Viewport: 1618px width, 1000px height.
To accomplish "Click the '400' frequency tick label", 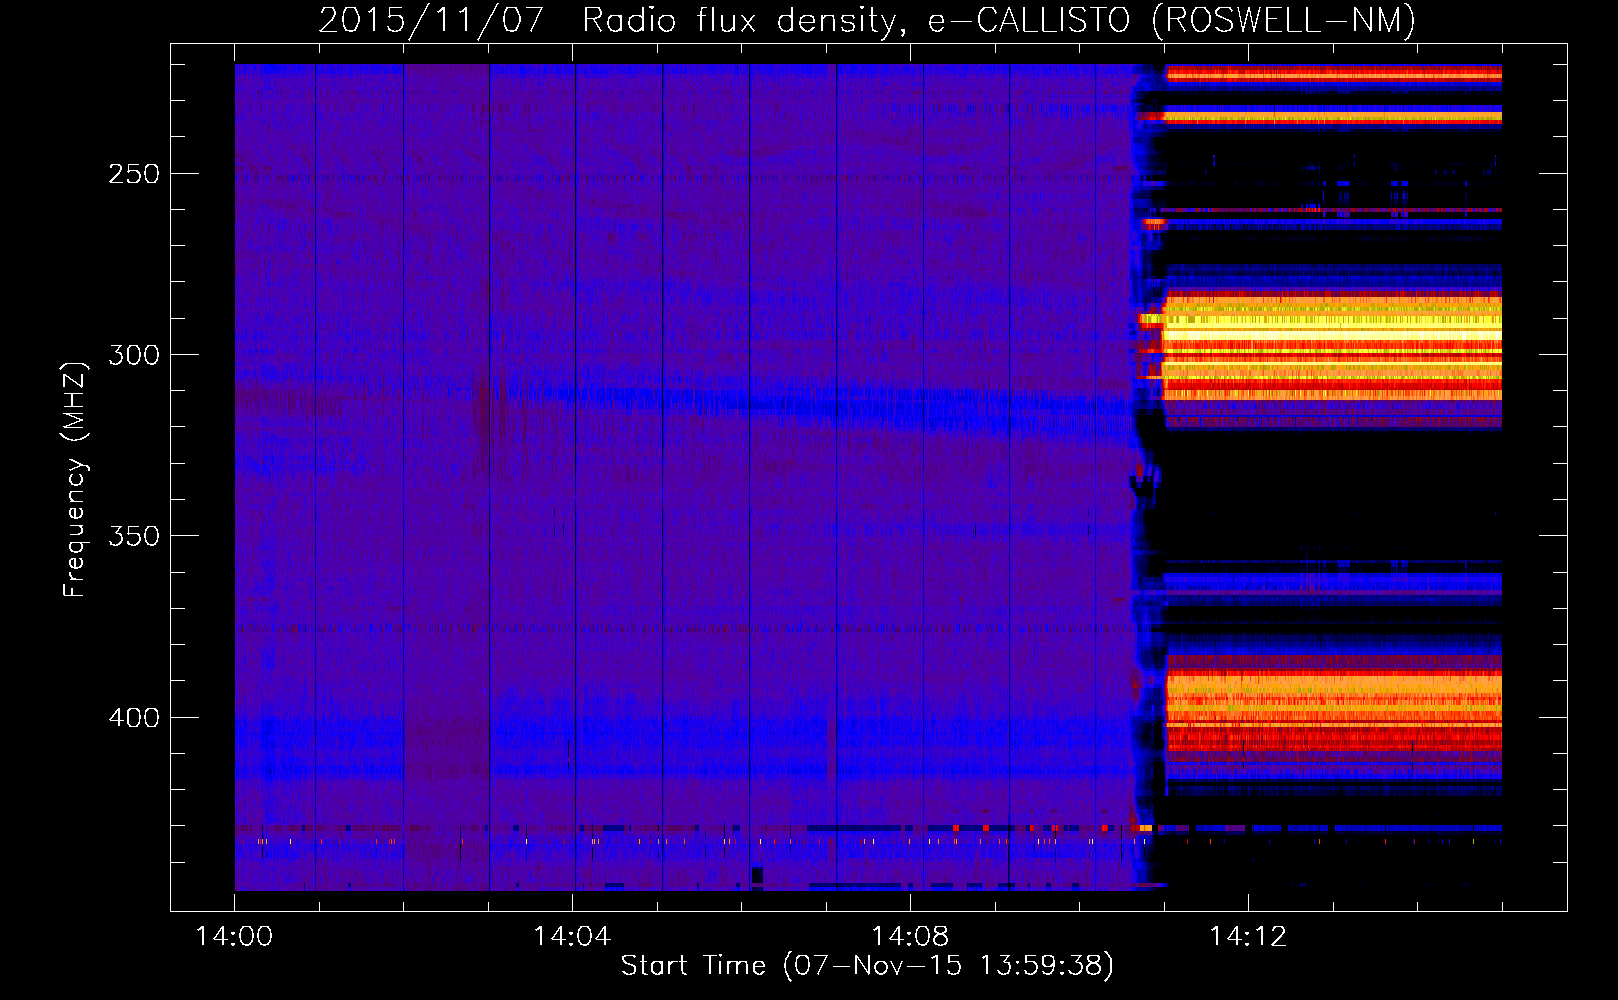I will click(134, 718).
